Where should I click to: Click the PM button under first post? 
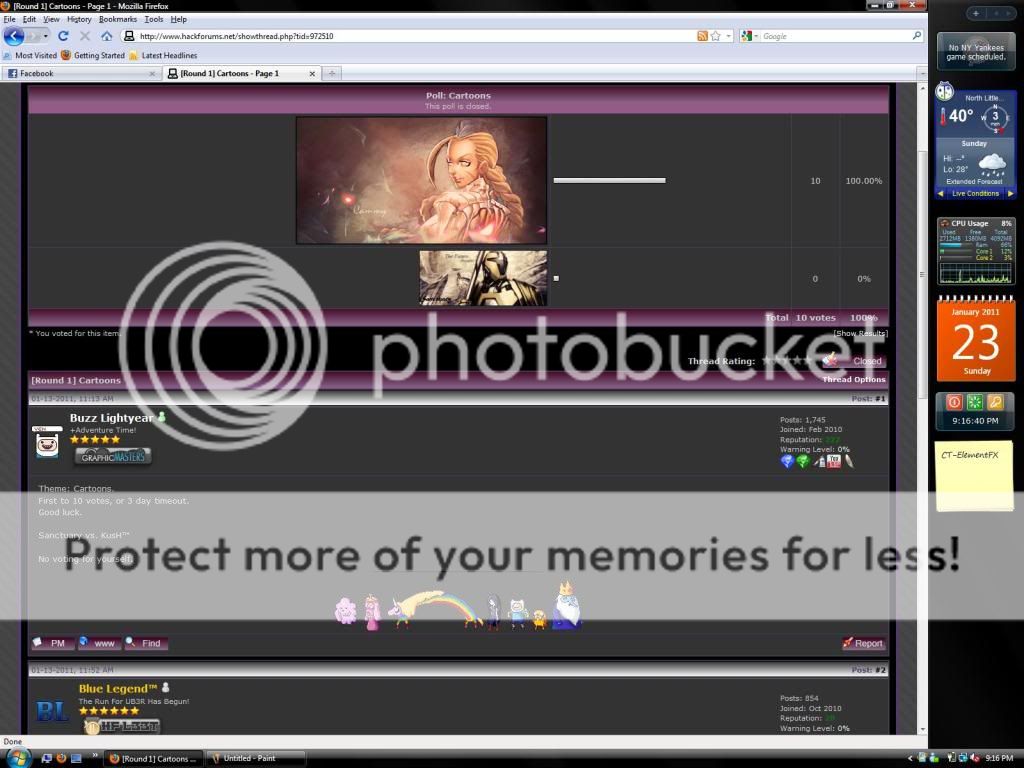tap(52, 643)
